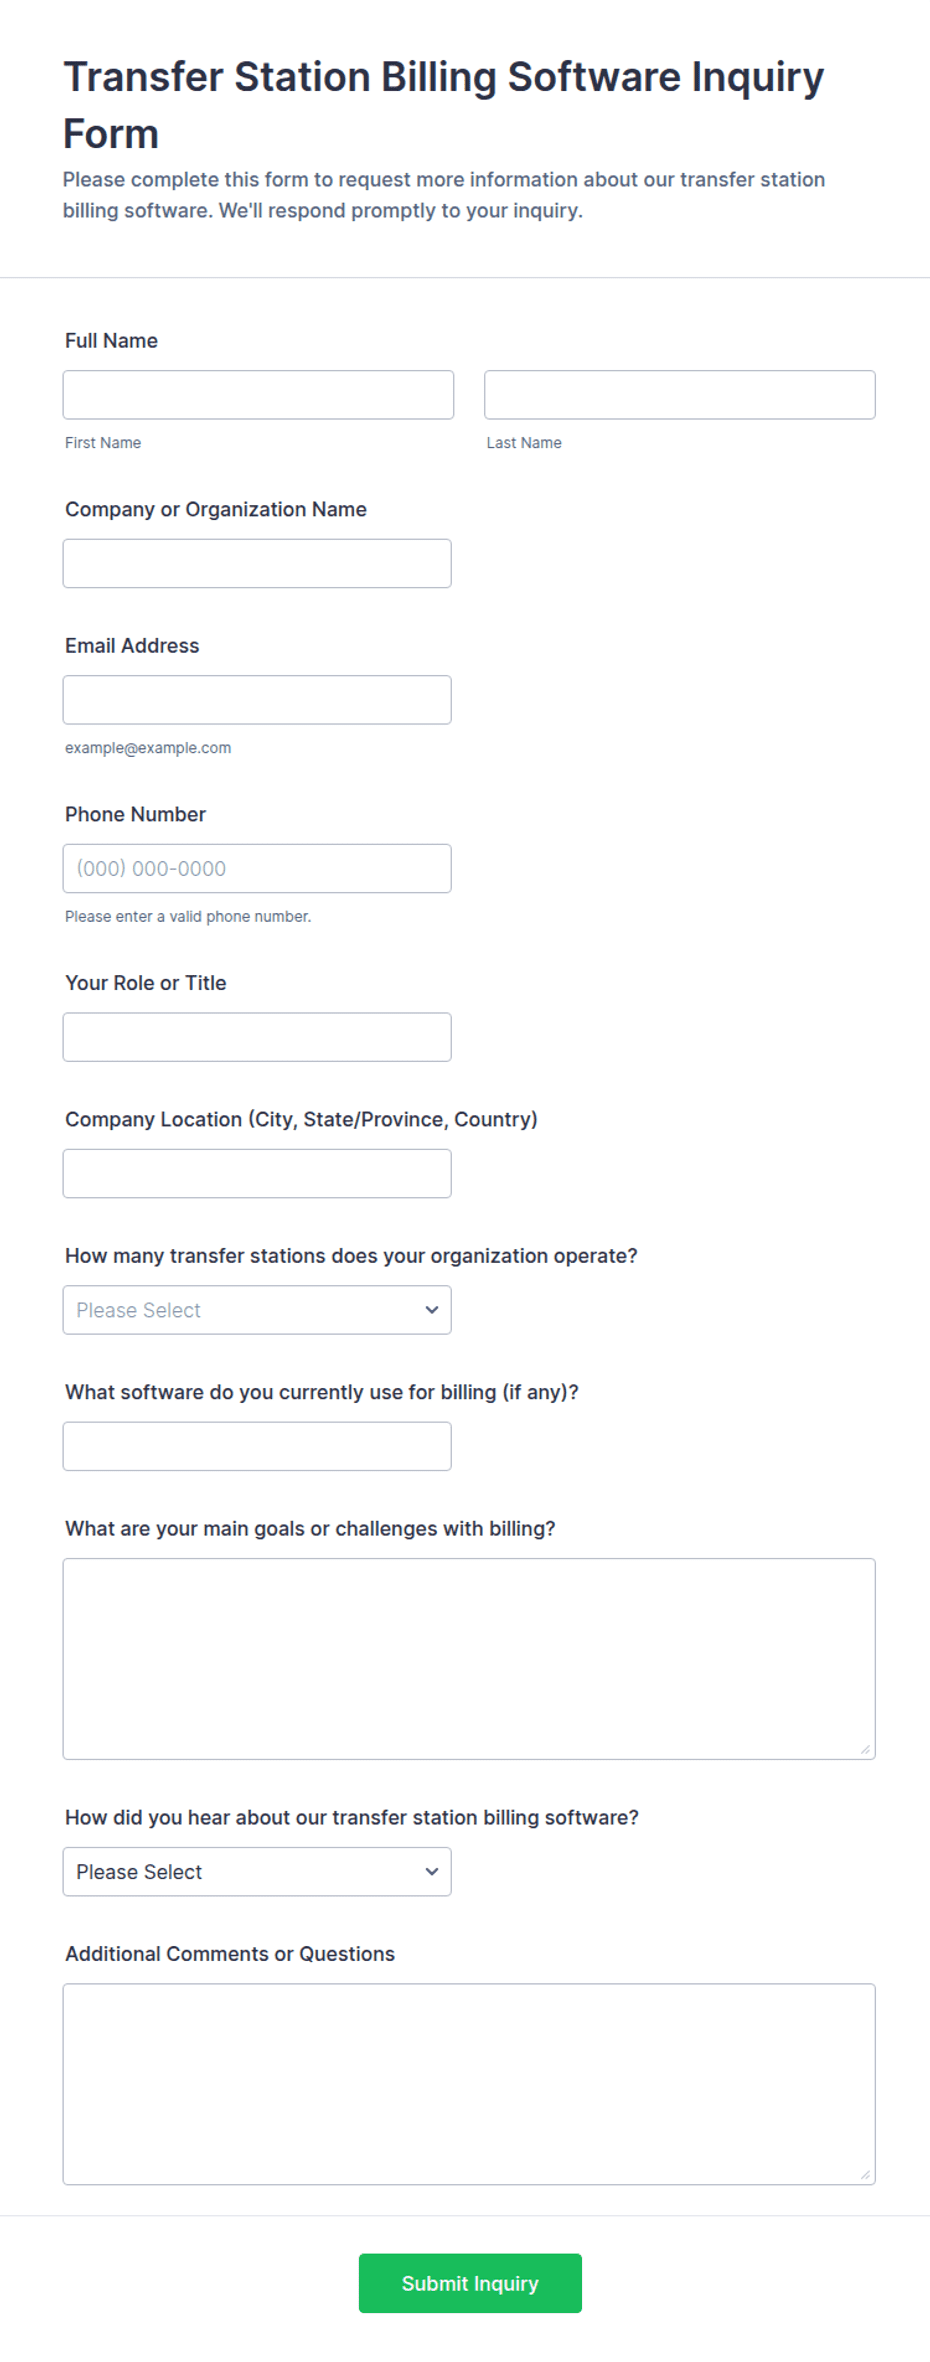Select the Phone Number input field
Viewport: 930px width, 2362px height.
click(x=257, y=868)
